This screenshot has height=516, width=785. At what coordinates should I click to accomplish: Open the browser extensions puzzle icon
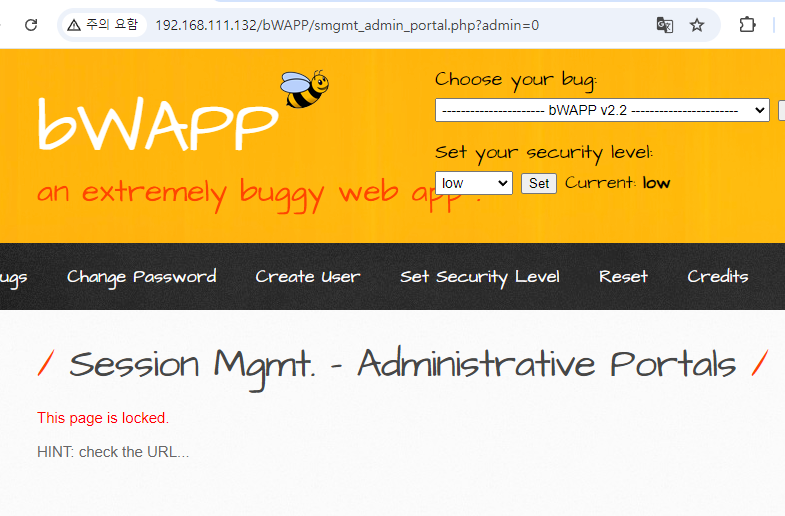point(747,25)
